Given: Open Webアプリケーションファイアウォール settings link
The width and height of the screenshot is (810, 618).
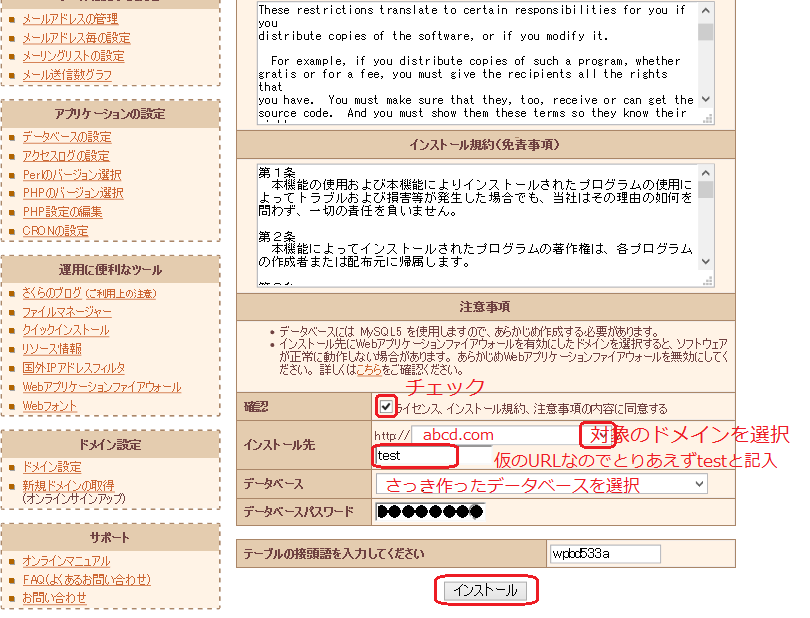Looking at the screenshot, I should click(101, 387).
